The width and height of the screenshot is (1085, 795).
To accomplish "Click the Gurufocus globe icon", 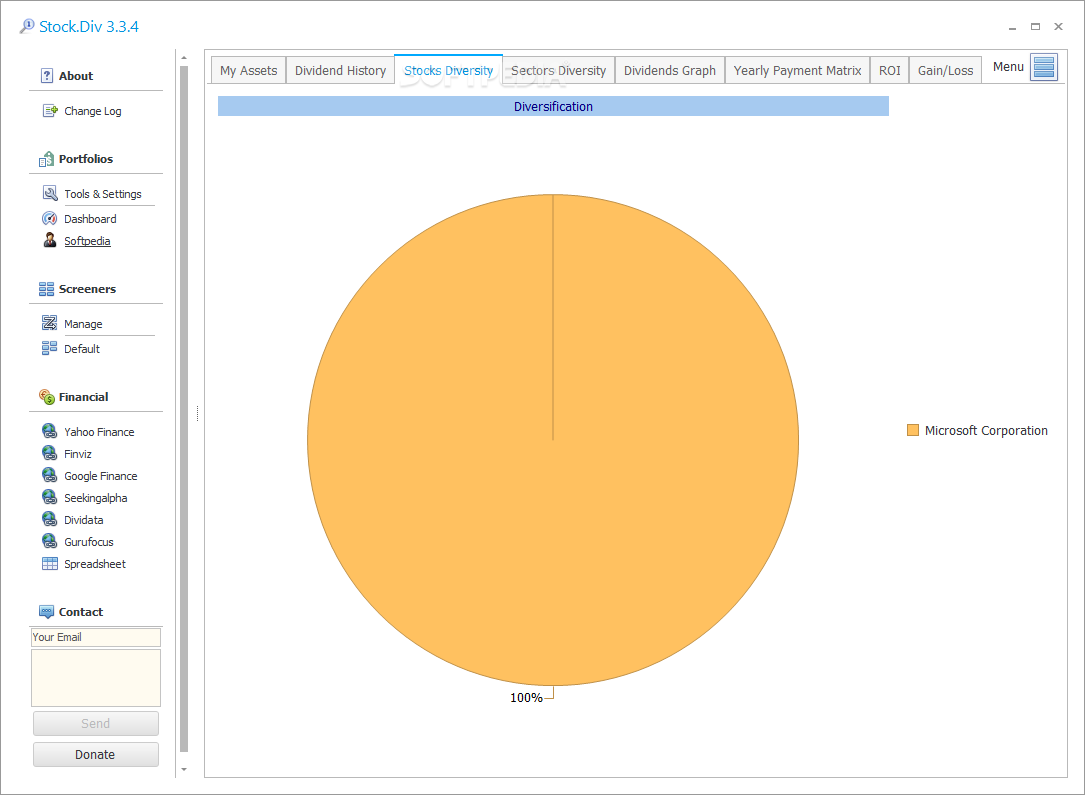I will [50, 541].
